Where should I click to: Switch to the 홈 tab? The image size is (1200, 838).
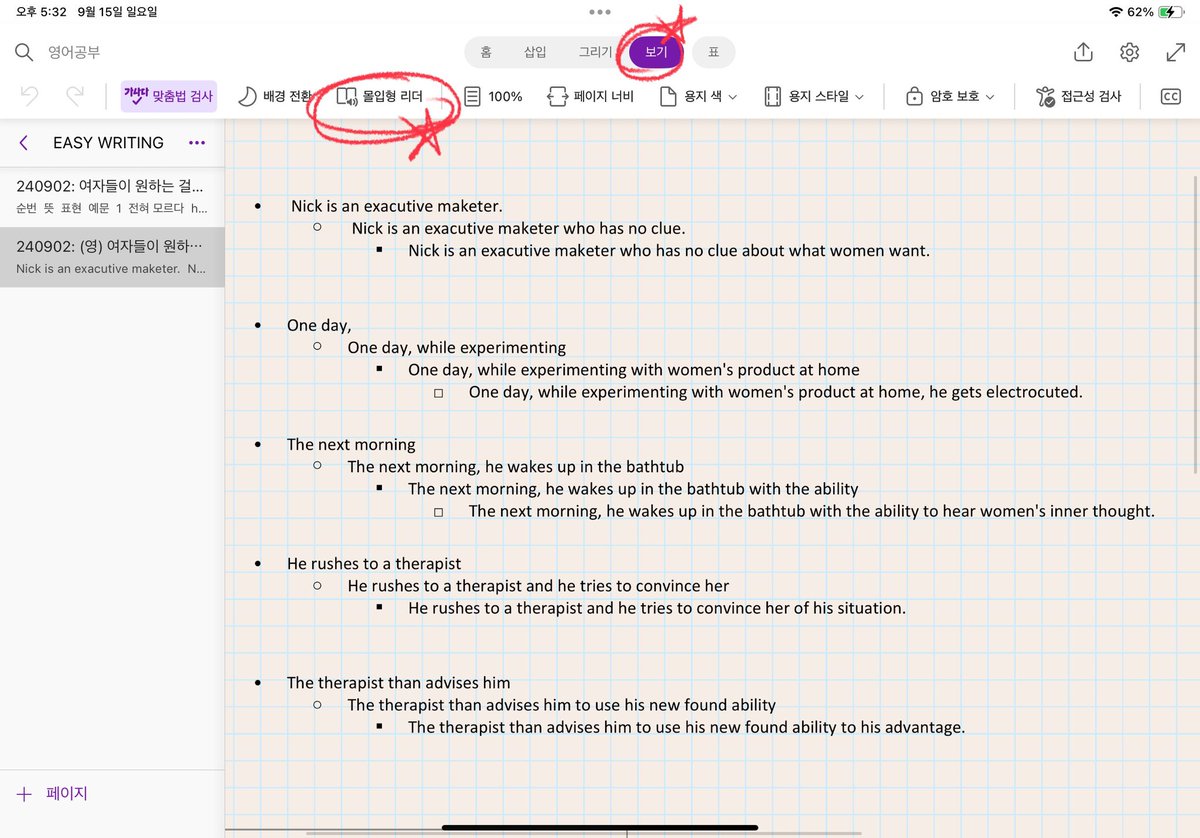[485, 52]
